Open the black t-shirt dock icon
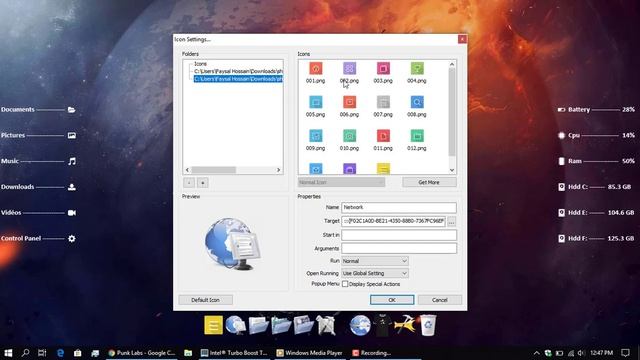The height and width of the screenshot is (360, 640). click(382, 325)
